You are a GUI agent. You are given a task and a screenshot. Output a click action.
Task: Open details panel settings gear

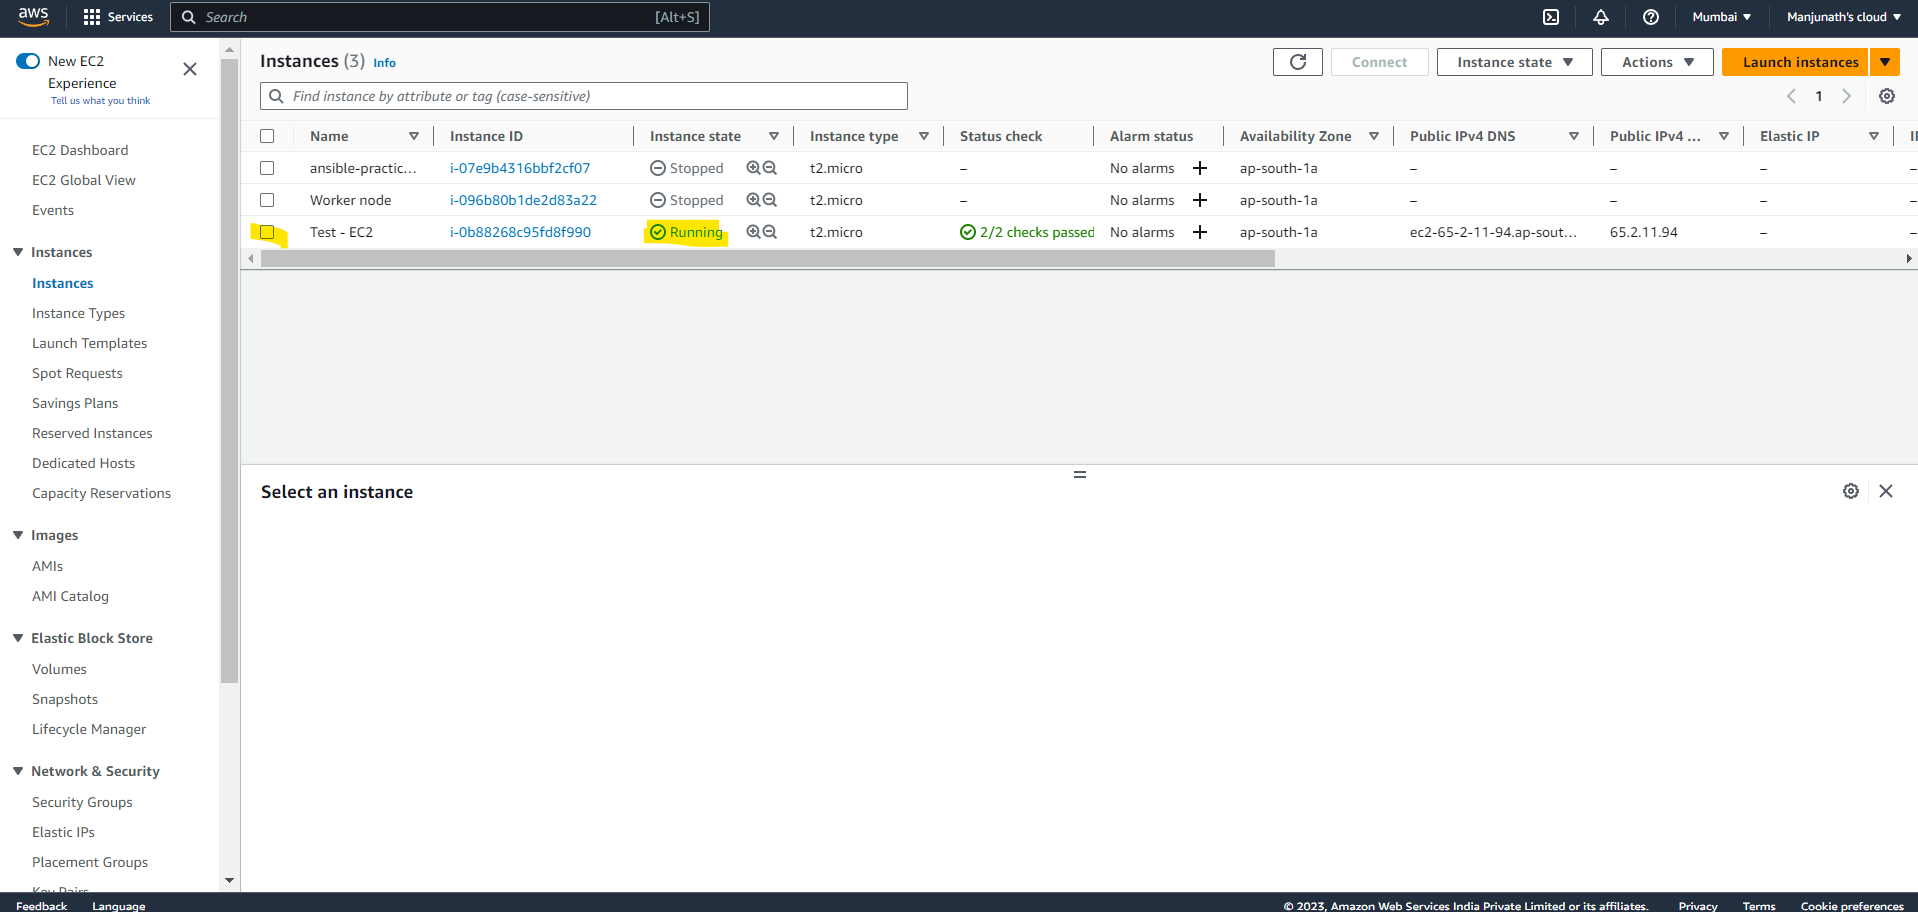click(1851, 491)
